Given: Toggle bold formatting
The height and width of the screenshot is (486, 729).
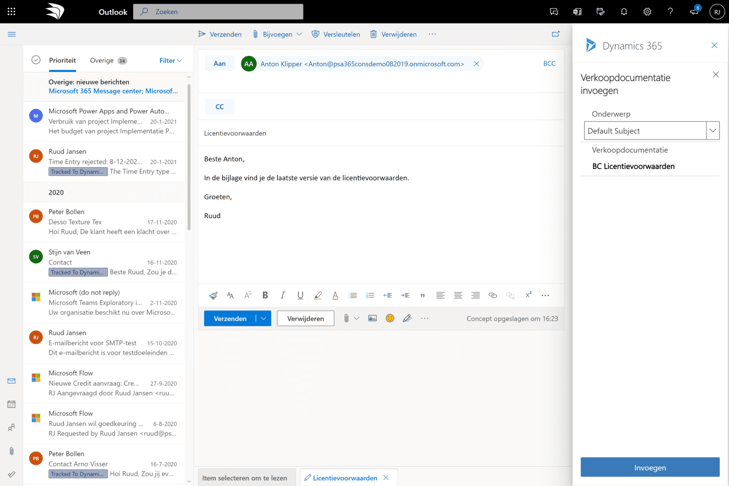Looking at the screenshot, I should pos(265,295).
